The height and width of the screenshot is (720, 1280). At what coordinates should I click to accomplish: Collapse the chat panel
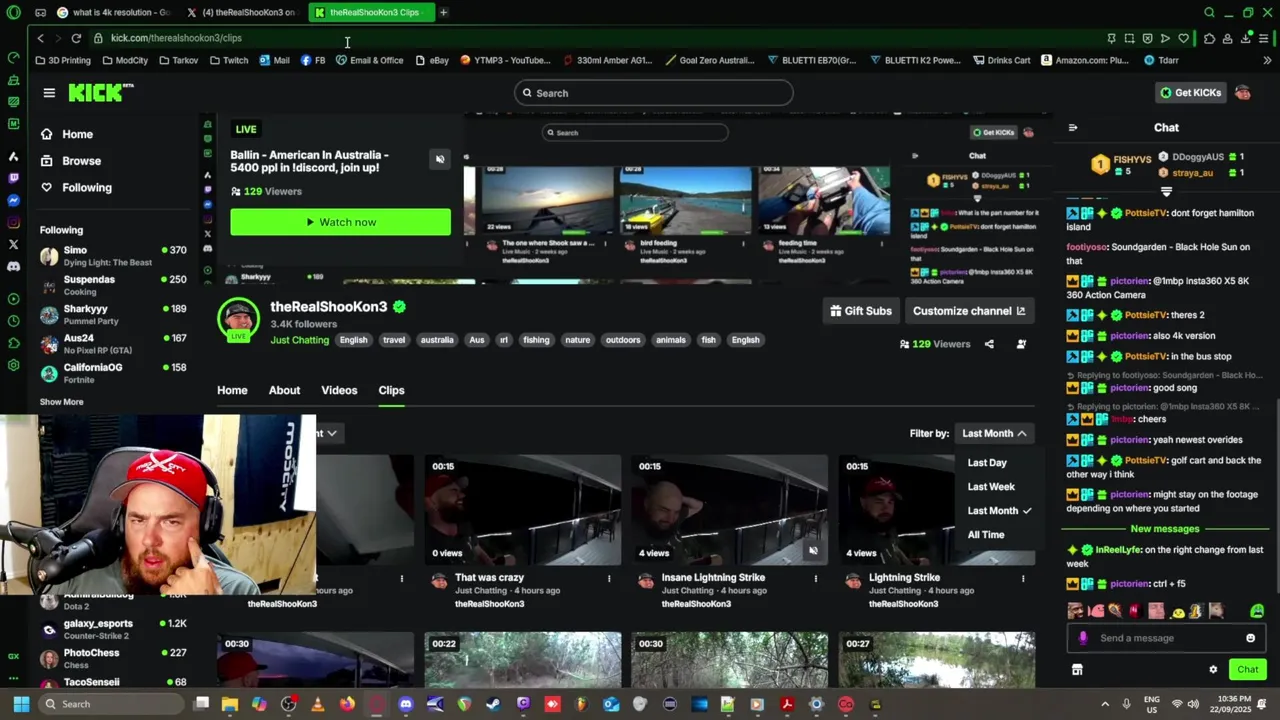pos(1073,128)
